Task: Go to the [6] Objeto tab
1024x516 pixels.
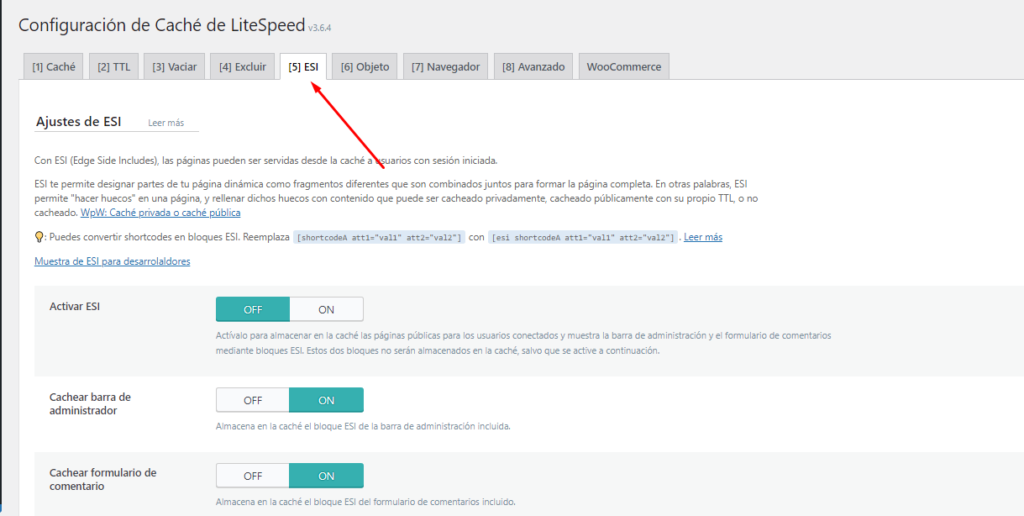Action: (x=364, y=67)
